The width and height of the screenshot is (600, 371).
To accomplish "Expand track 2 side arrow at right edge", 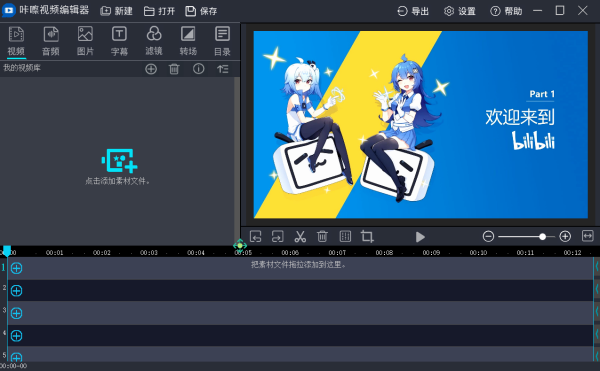I will pyautogui.click(x=597, y=289).
